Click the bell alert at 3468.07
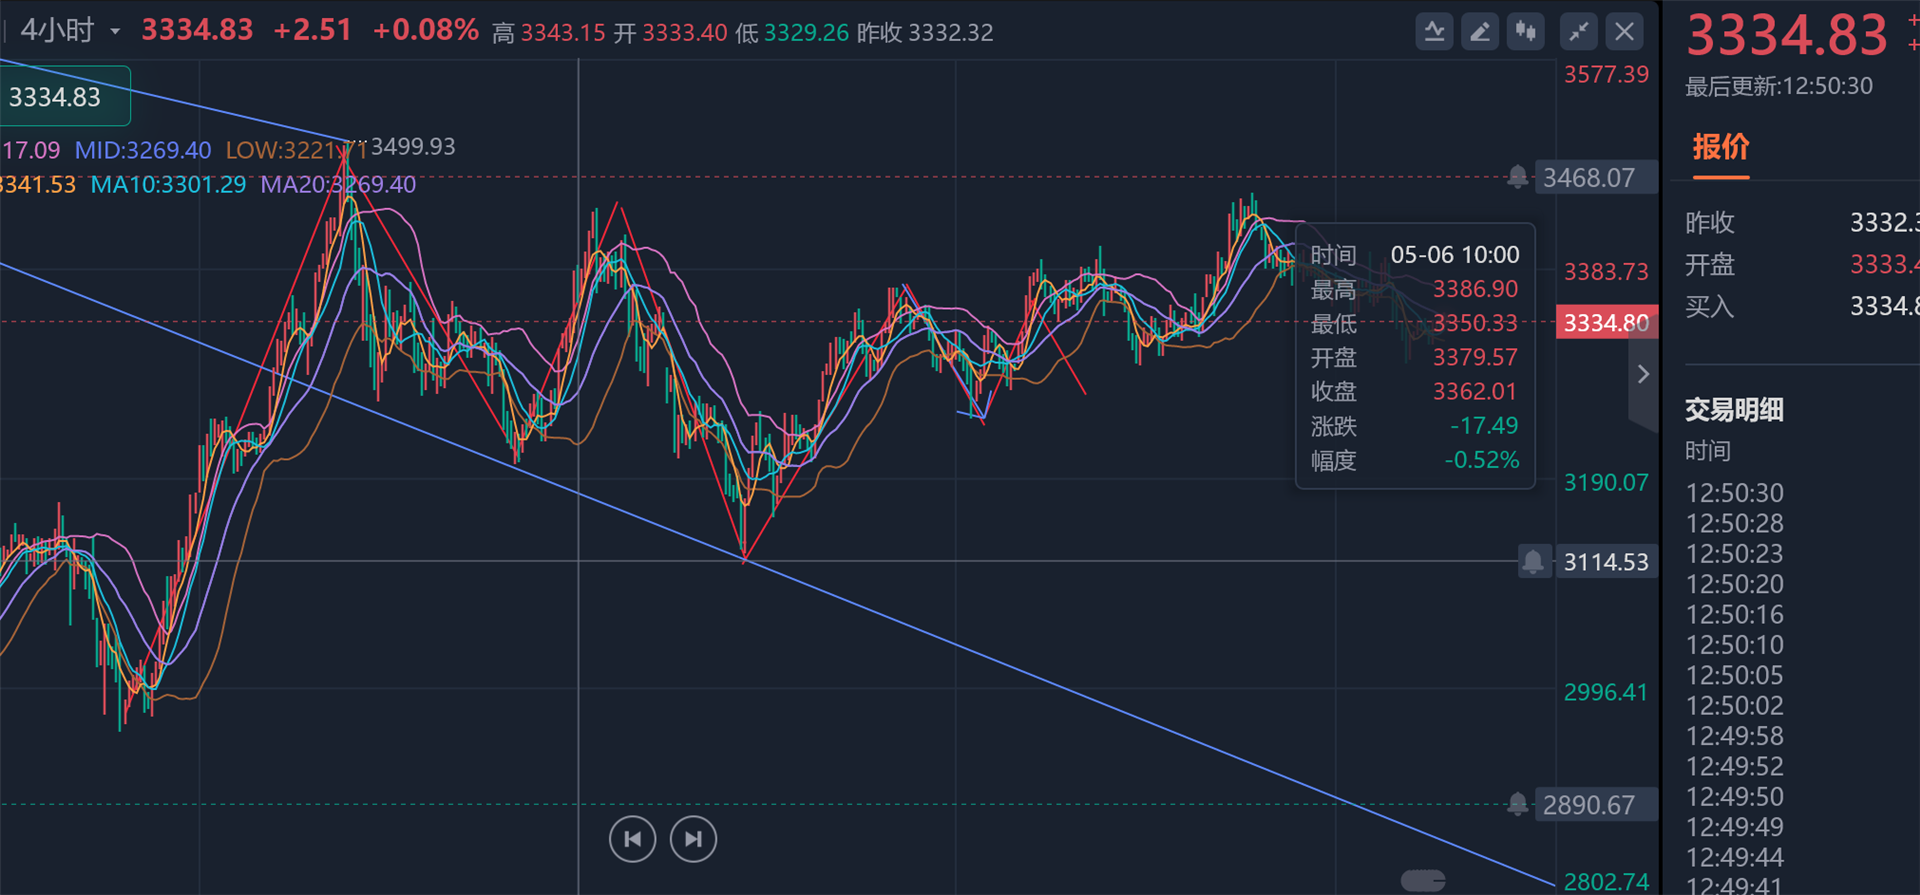Viewport: 1920px width, 895px height. point(1517,178)
